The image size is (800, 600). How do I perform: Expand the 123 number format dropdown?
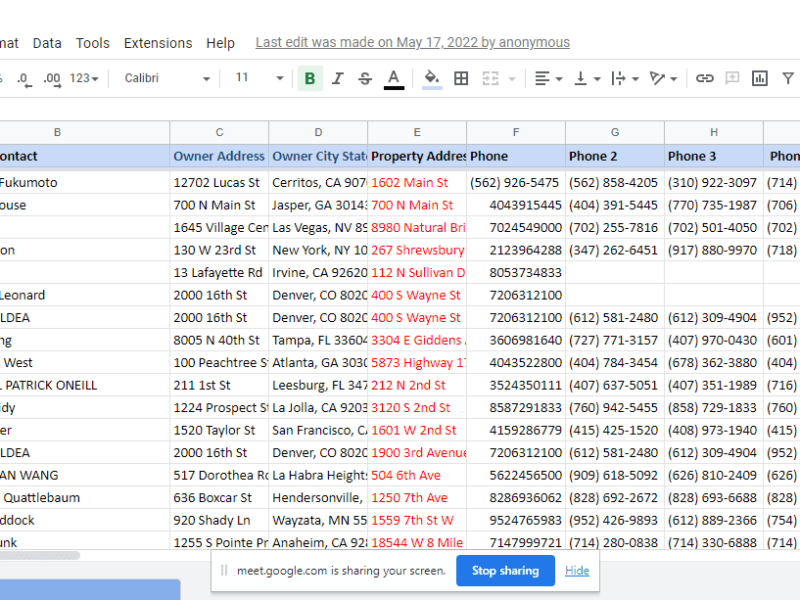tap(84, 78)
